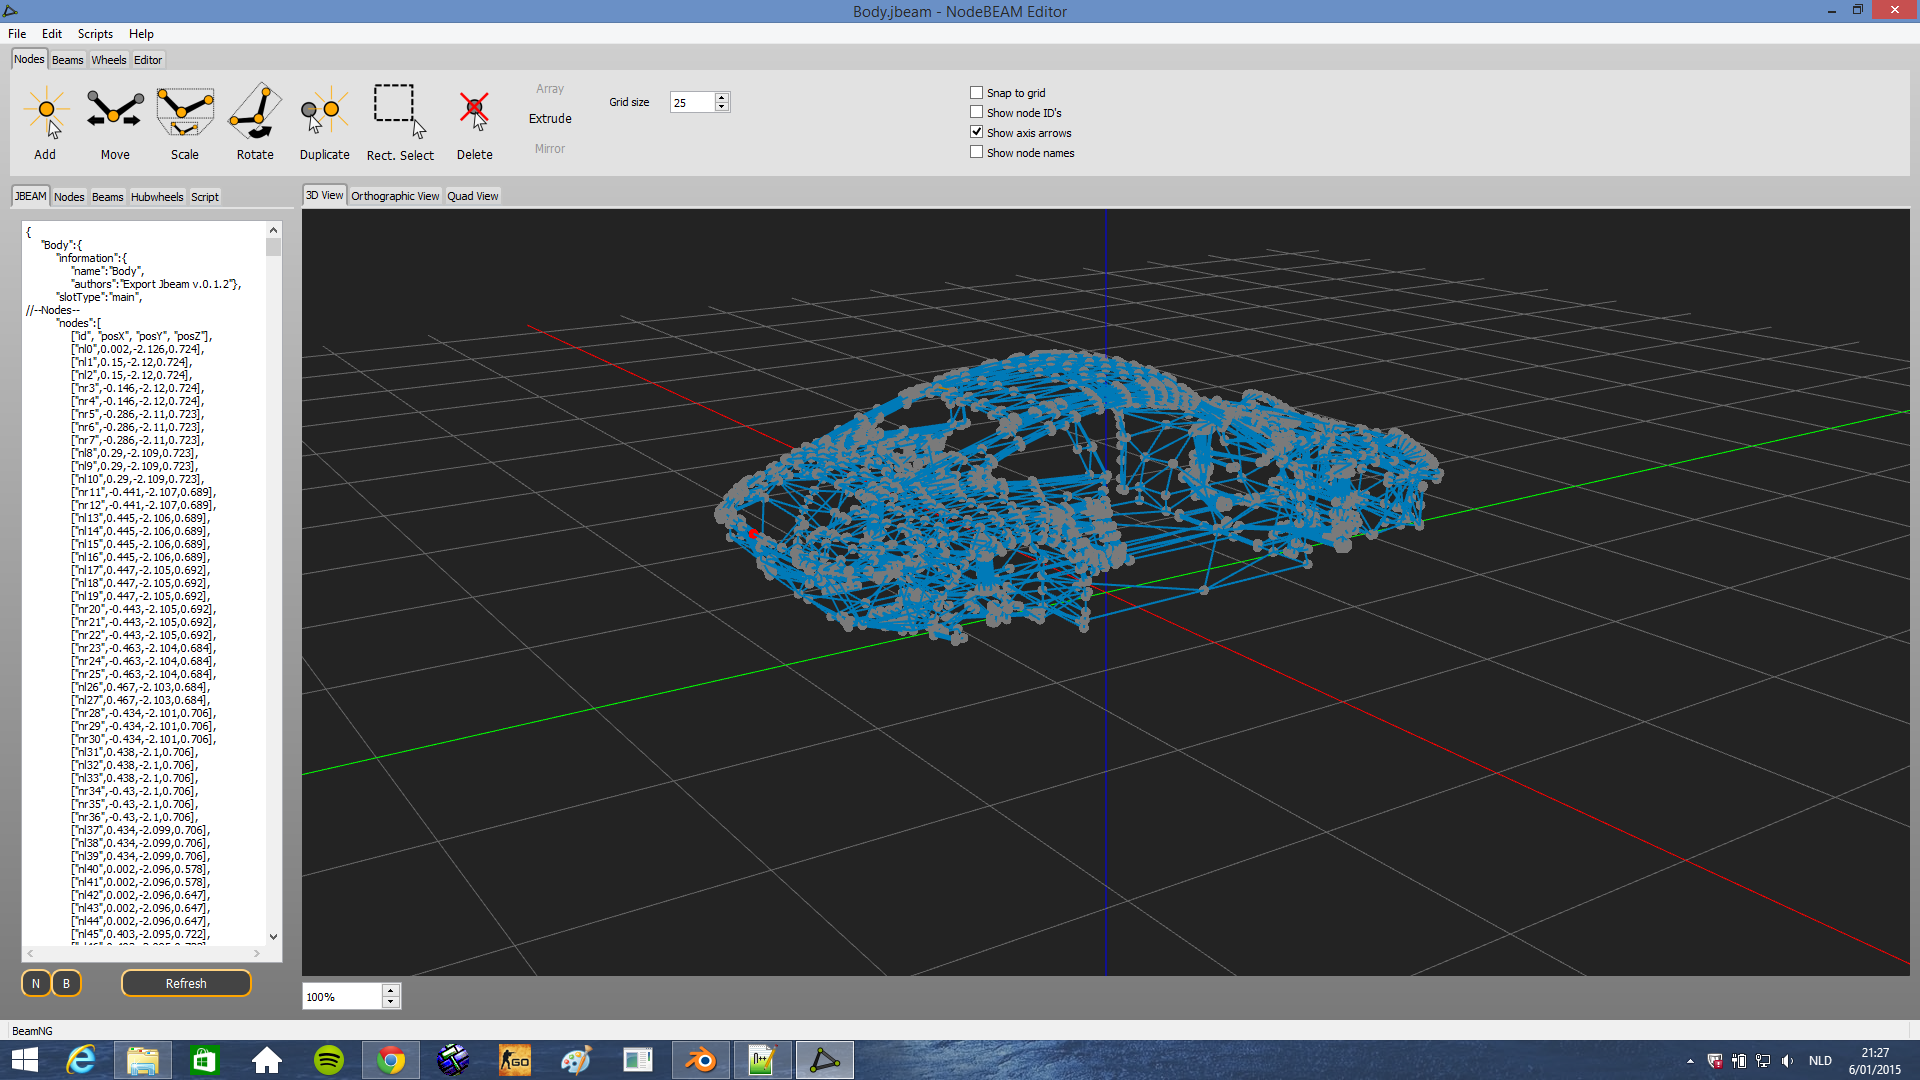The image size is (1920, 1080).
Task: Enable Show node ID's checkbox
Action: click(977, 113)
